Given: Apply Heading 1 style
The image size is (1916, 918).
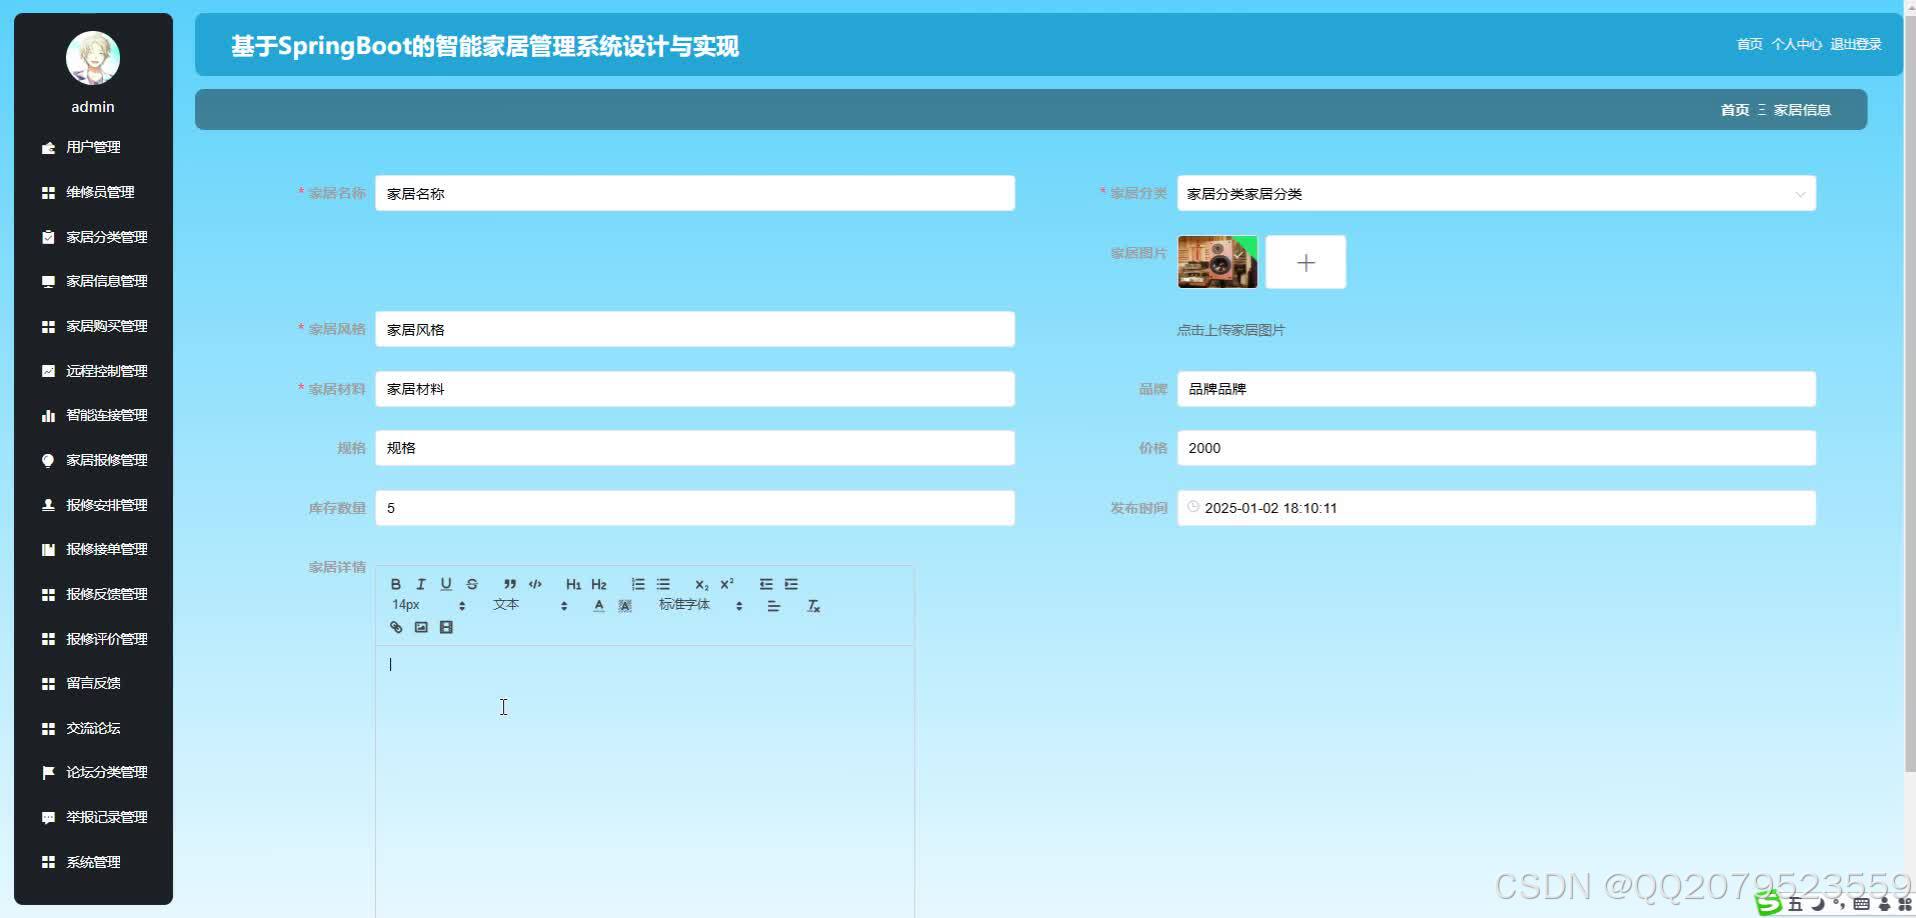Looking at the screenshot, I should 573,584.
